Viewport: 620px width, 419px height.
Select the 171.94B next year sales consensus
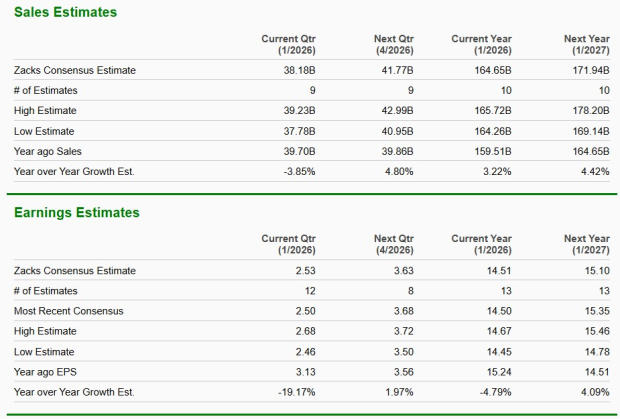click(x=588, y=70)
